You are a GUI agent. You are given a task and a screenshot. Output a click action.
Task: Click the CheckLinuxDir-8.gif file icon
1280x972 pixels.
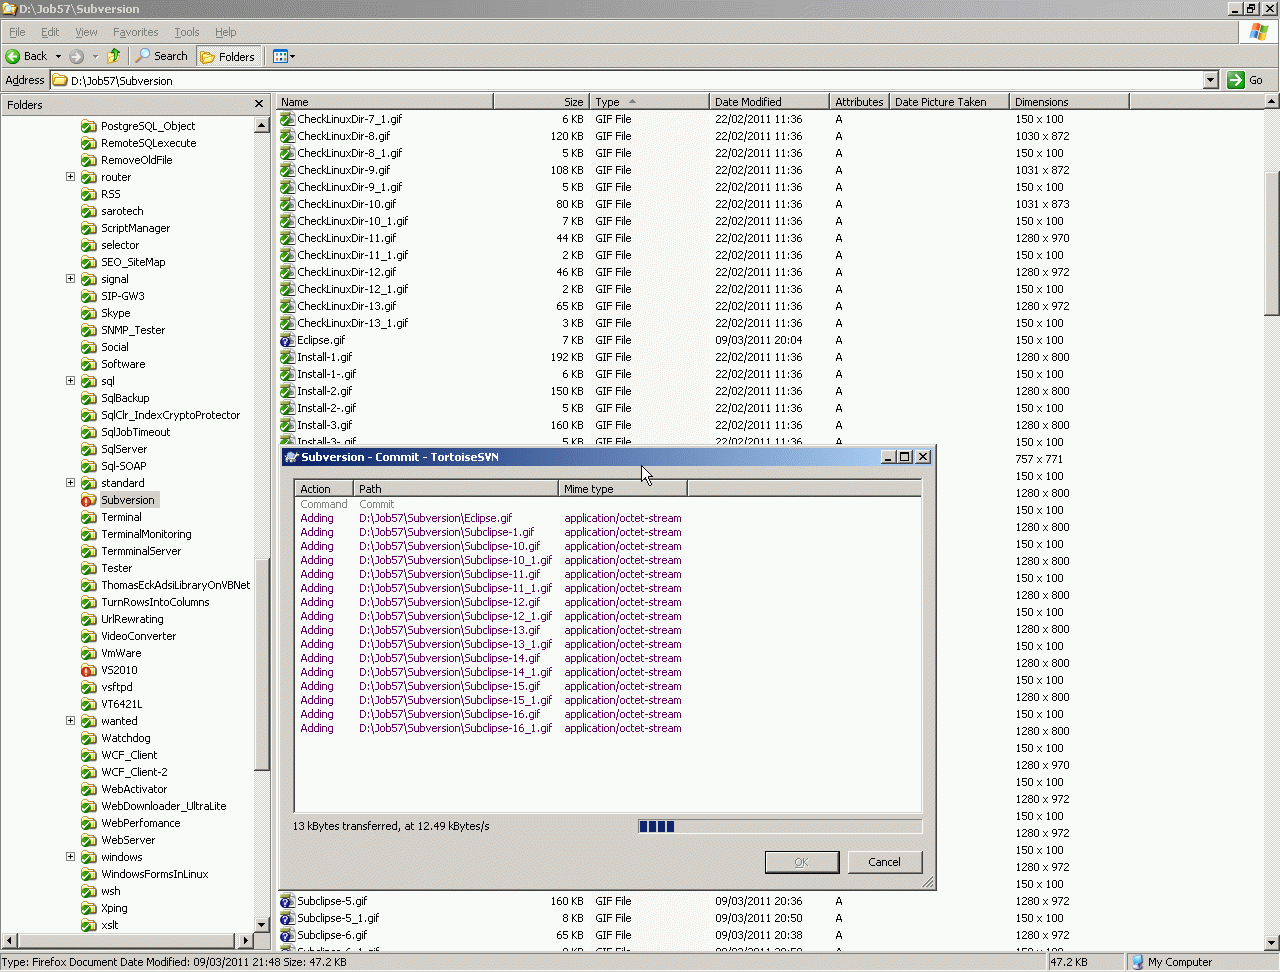(x=287, y=136)
